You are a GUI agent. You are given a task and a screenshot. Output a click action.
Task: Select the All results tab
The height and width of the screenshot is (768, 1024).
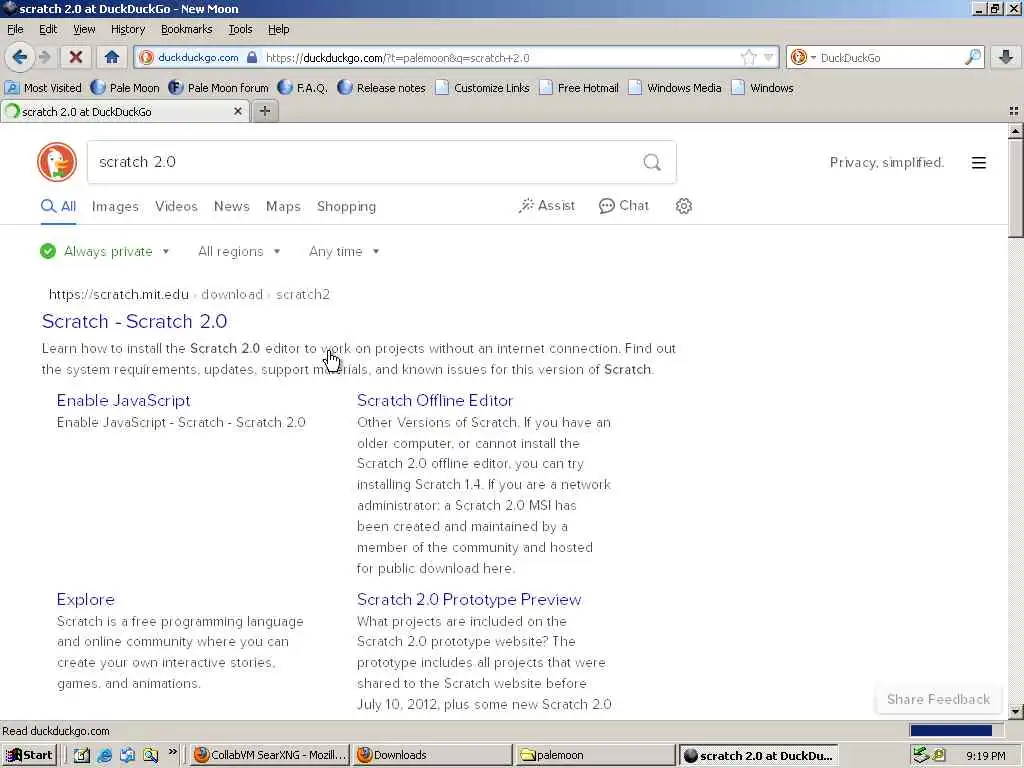[x=58, y=206]
